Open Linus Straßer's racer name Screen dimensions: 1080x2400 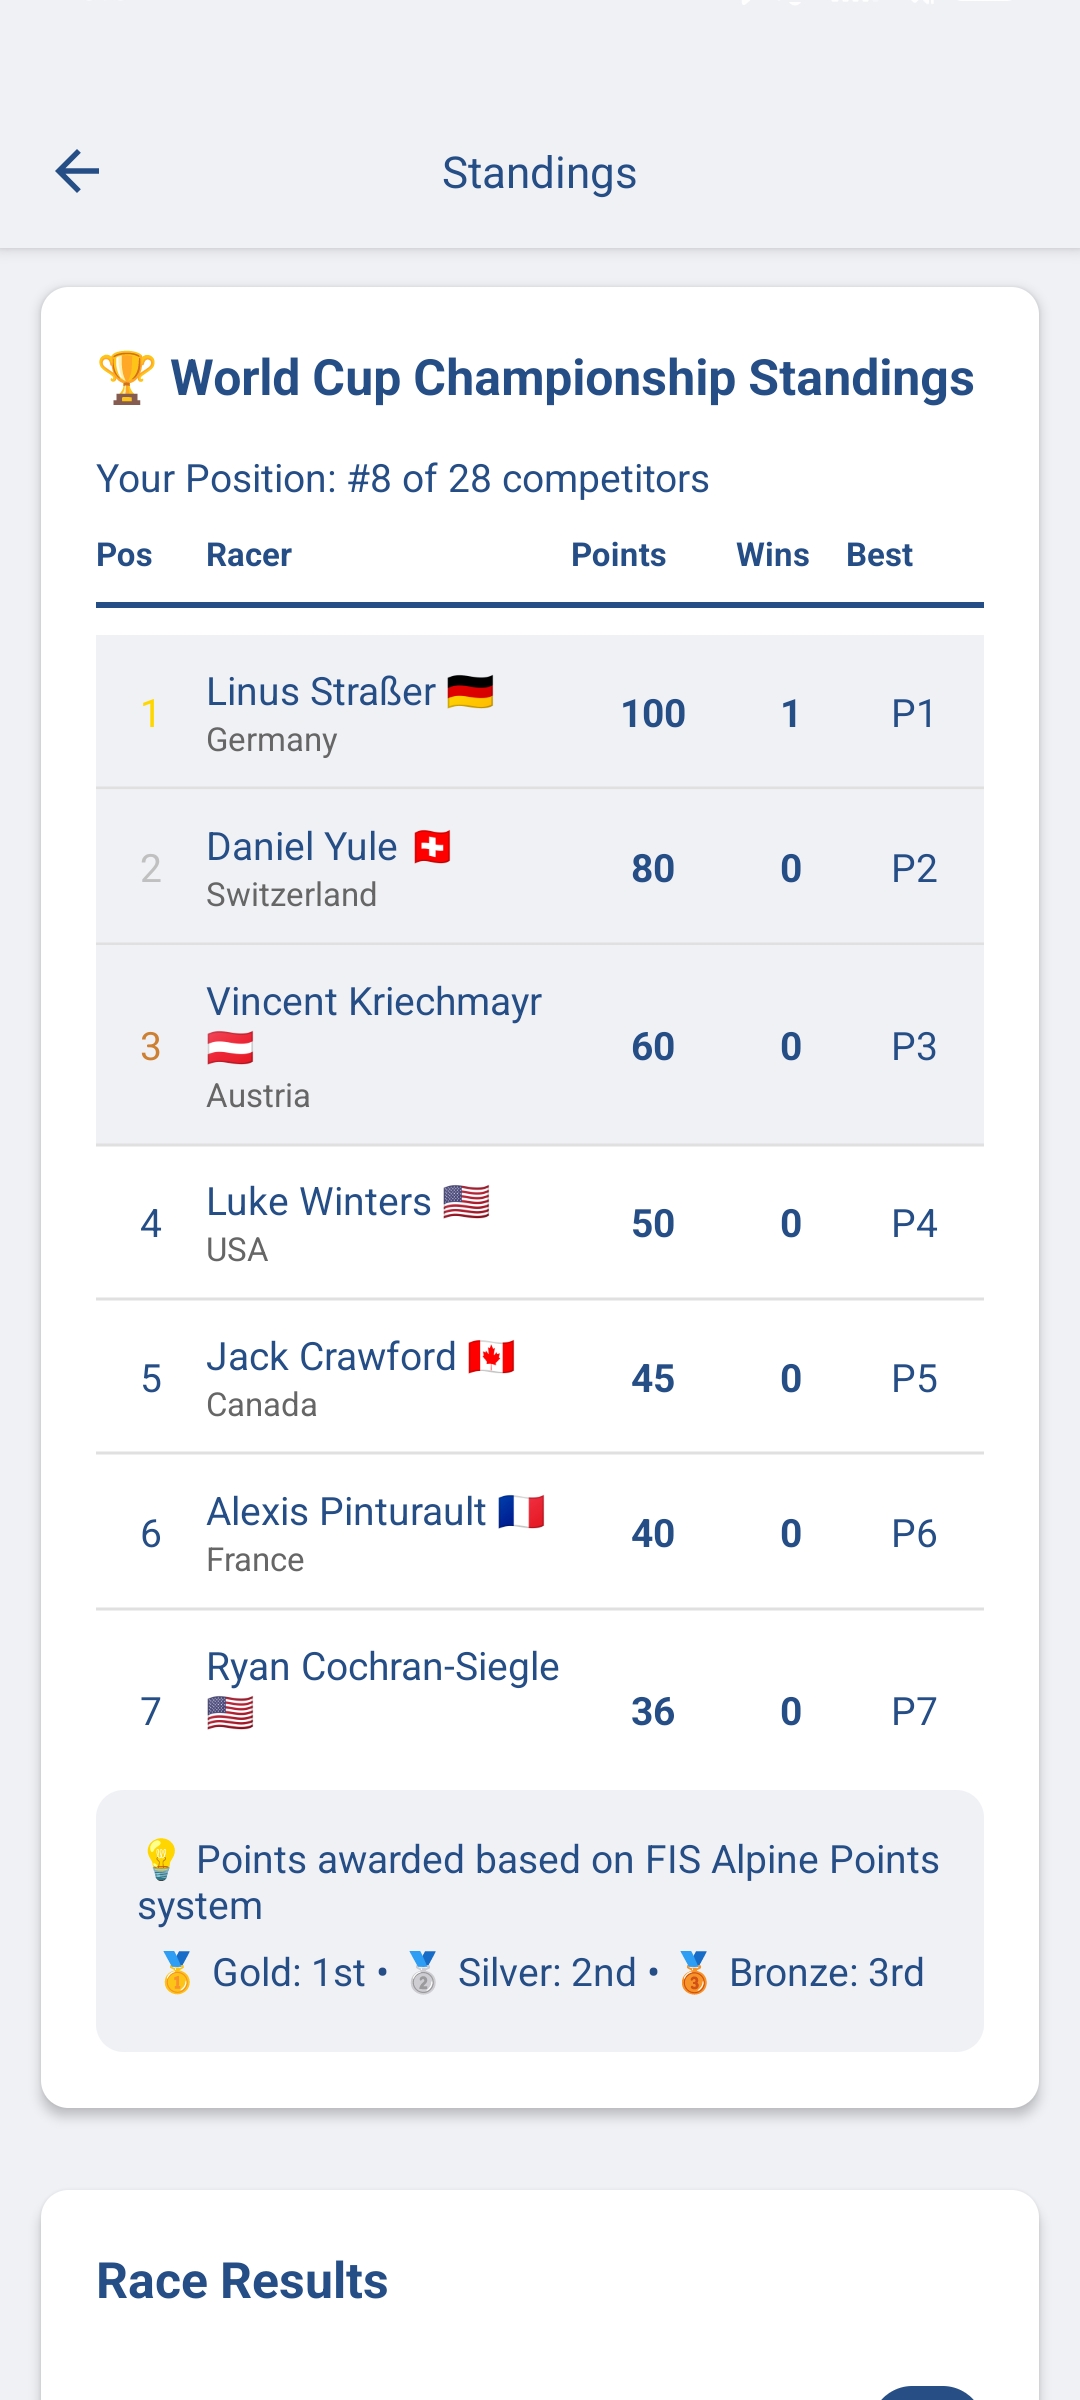click(x=321, y=692)
